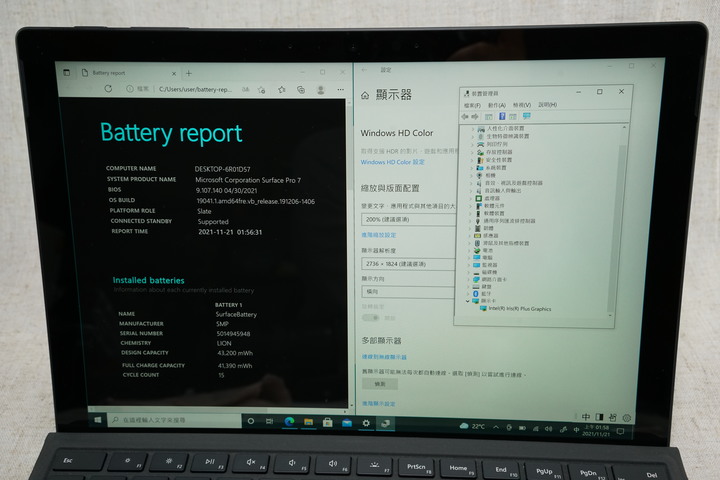The image size is (720, 480).
Task: Select the Battery report browser tab
Action: pos(129,73)
